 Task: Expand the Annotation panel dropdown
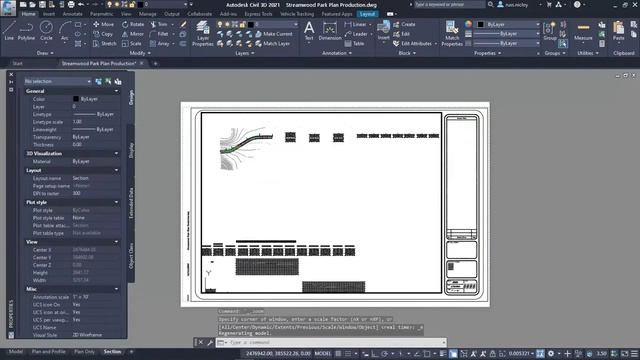(x=337, y=53)
